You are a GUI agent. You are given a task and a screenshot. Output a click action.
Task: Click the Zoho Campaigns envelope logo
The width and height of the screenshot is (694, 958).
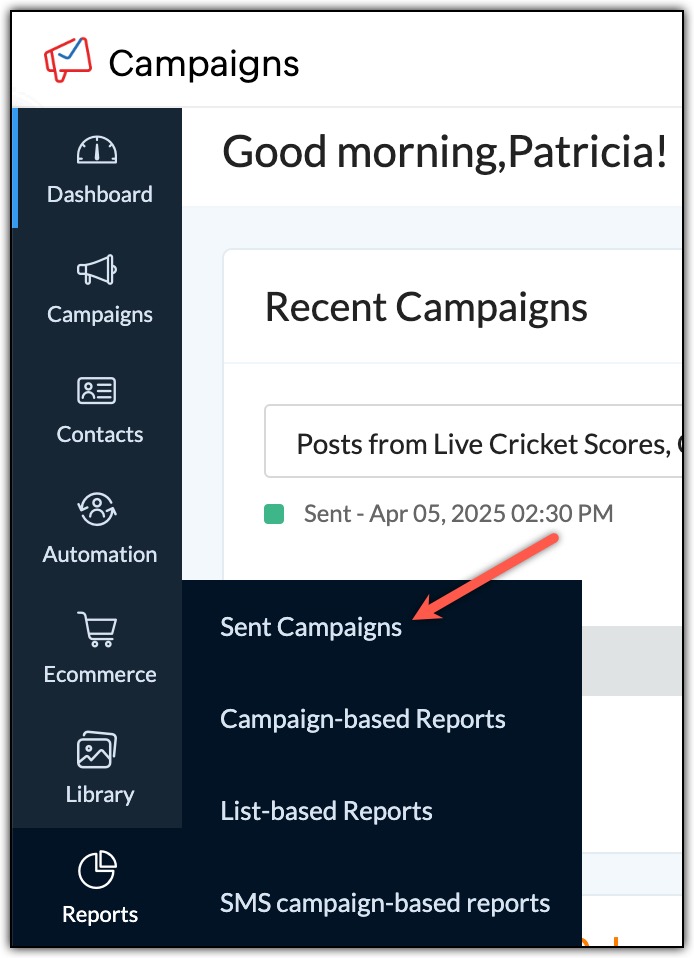(66, 57)
